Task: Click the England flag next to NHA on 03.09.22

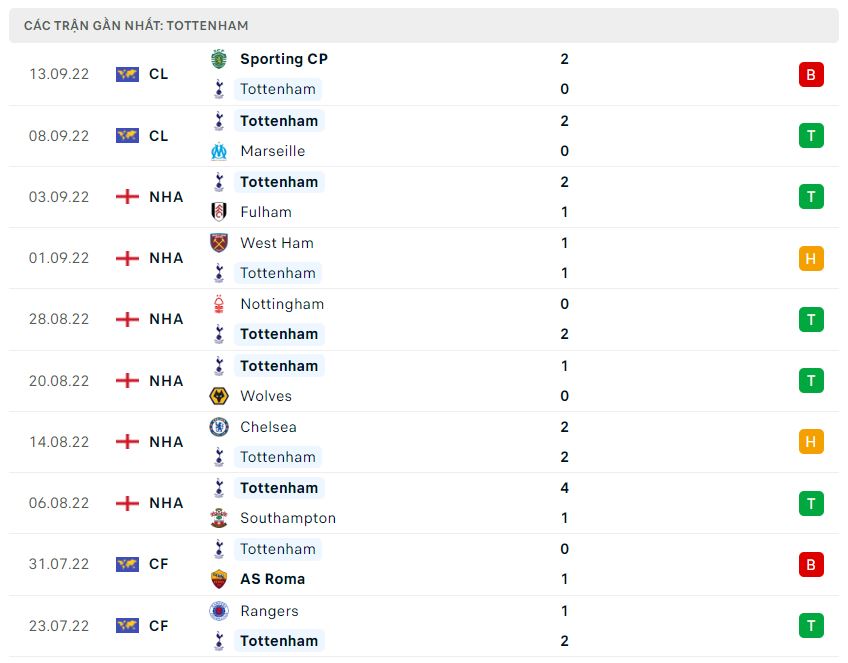Action: coord(126,196)
